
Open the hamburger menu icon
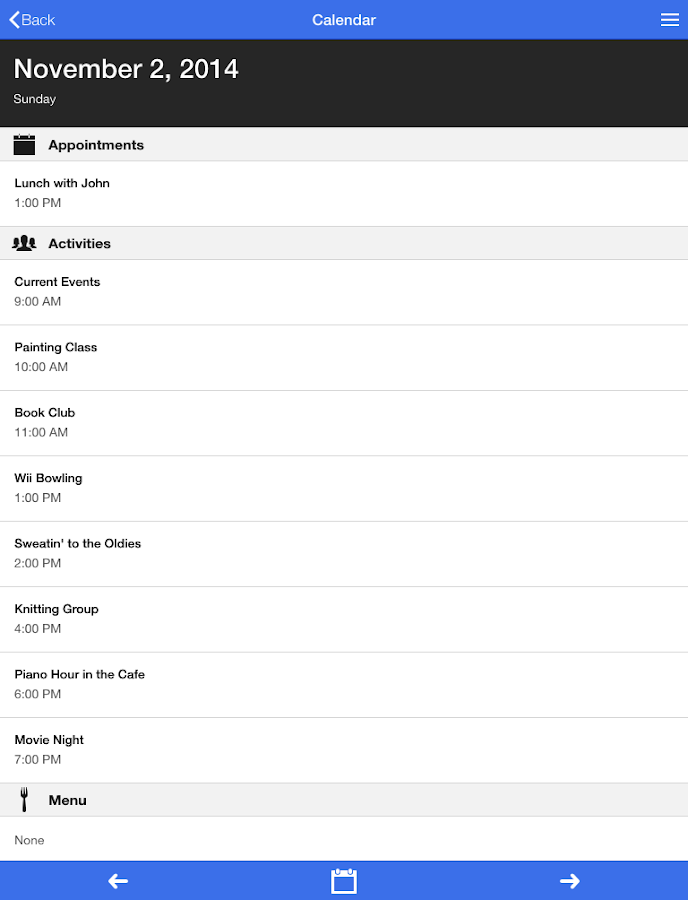point(670,20)
